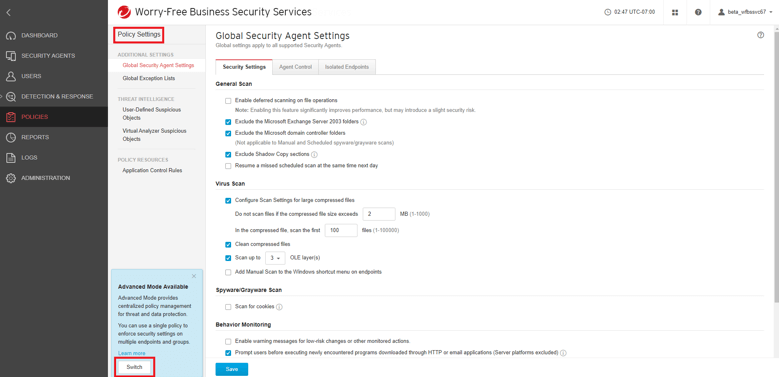Viewport: 779px width, 377px height.
Task: Enable Scan for cookies
Action: pos(228,307)
